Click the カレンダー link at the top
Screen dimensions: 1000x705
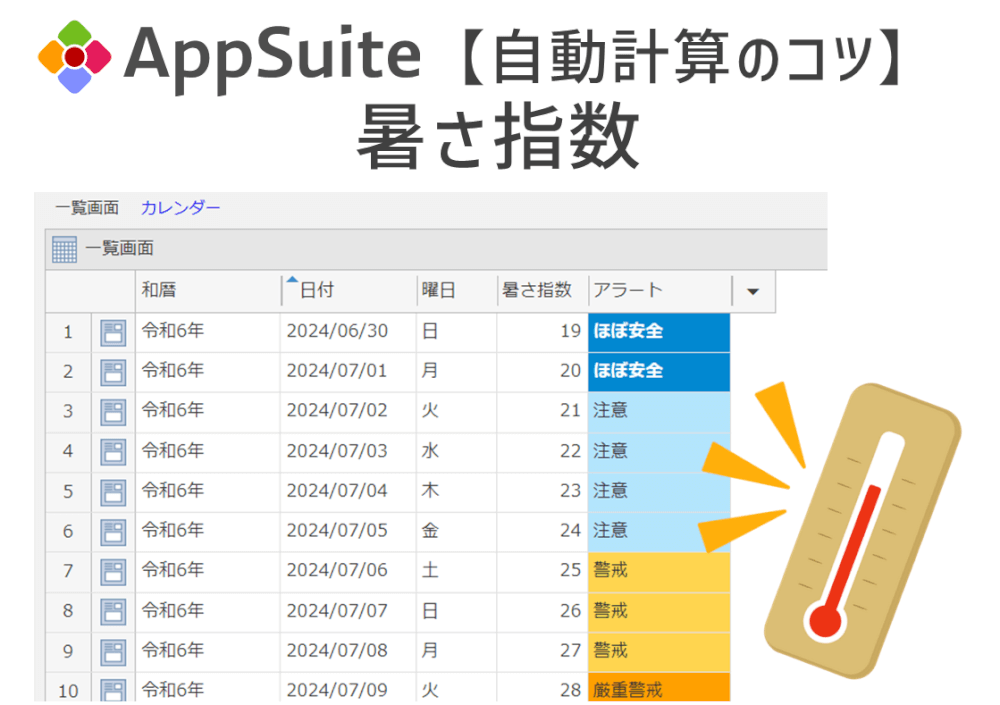[180, 208]
